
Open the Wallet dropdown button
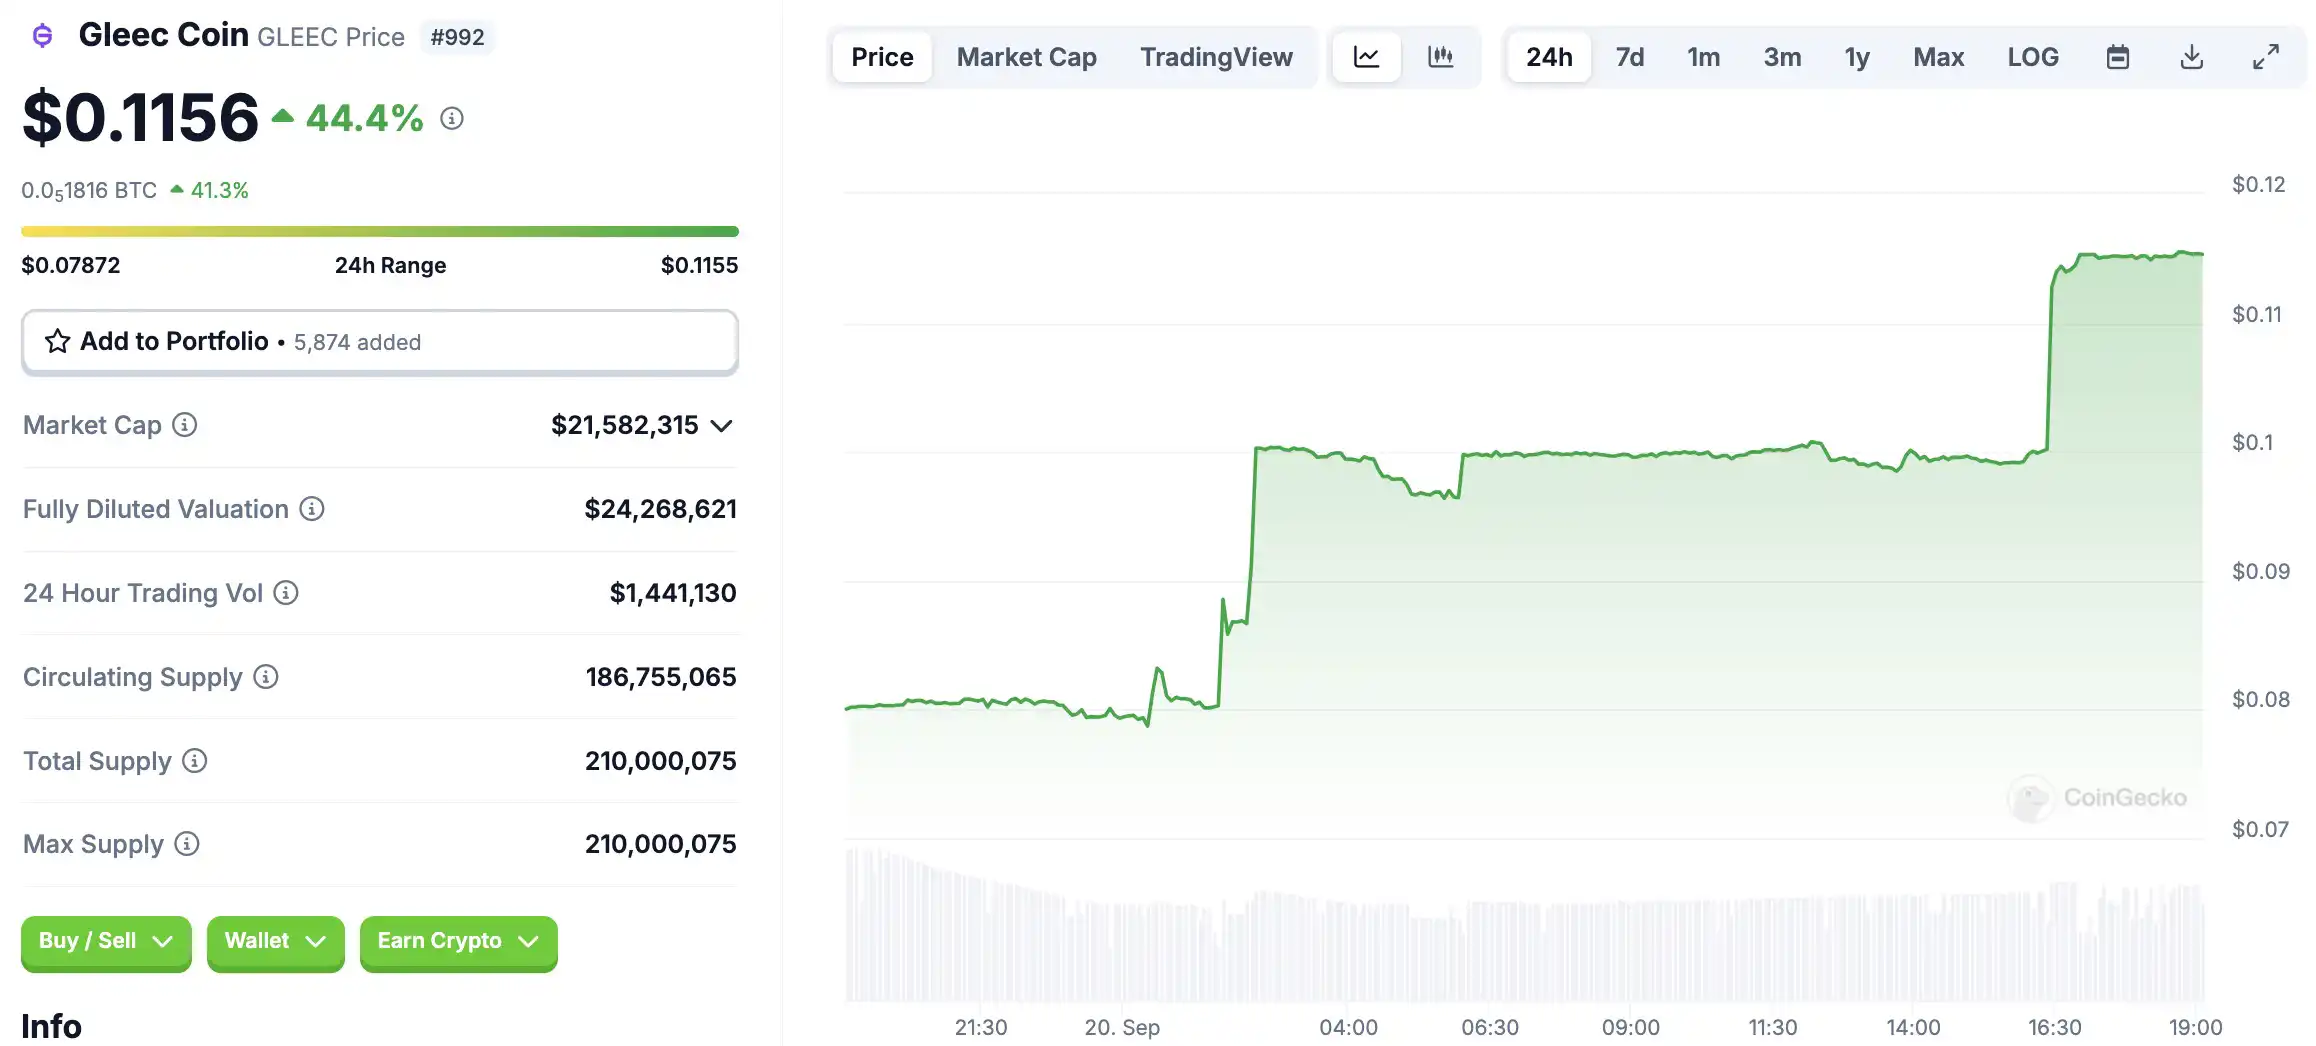click(275, 942)
